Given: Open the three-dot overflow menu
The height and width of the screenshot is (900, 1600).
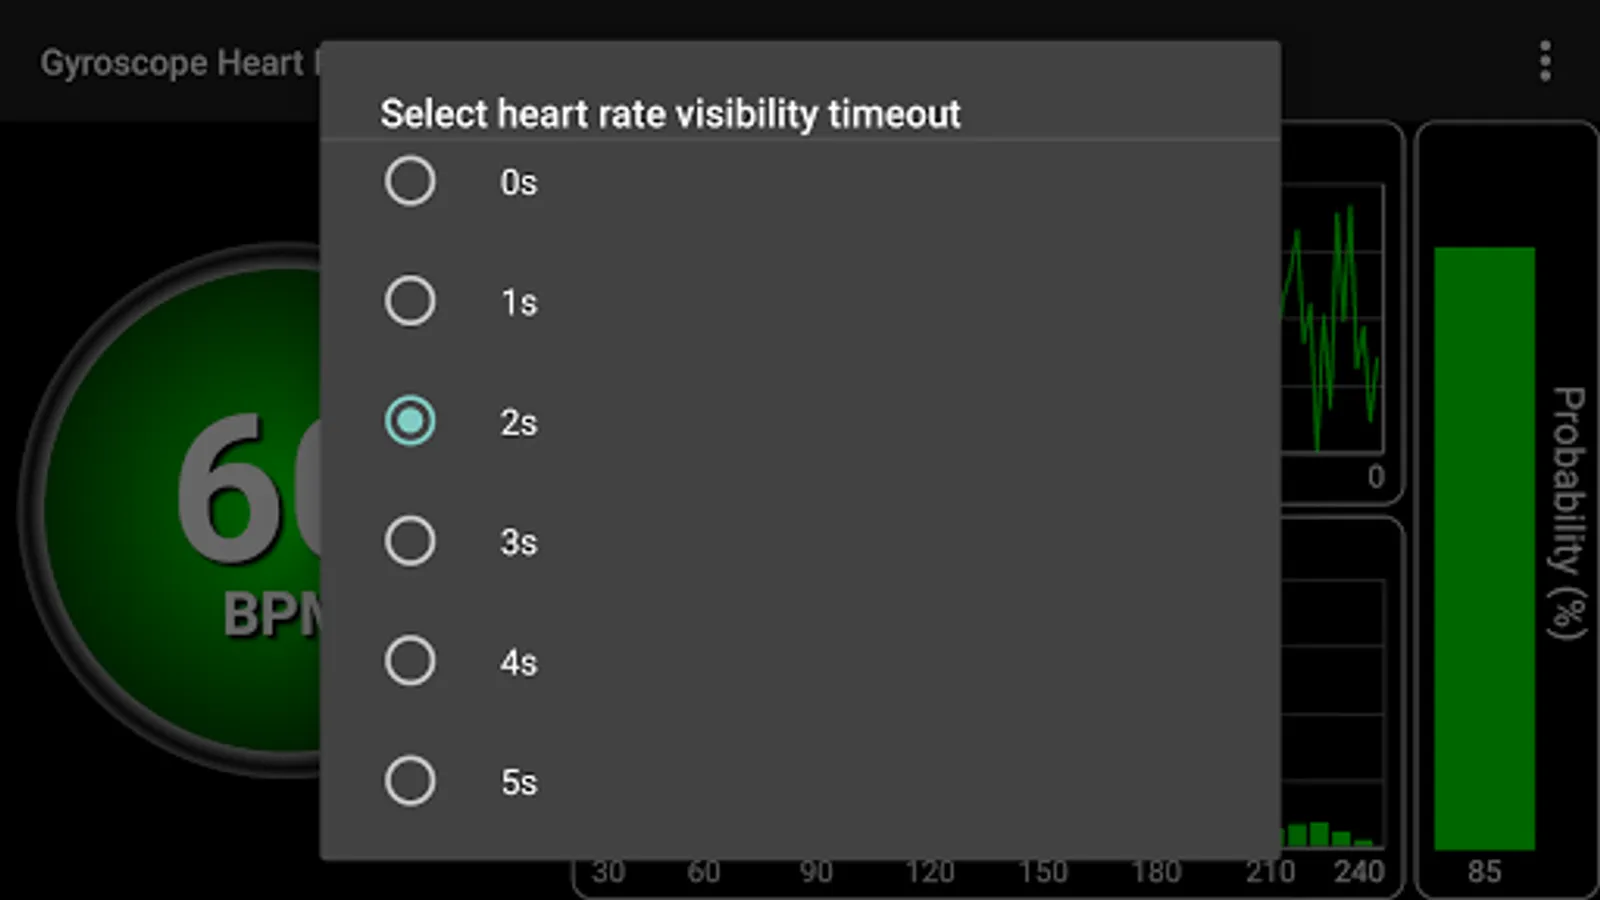Looking at the screenshot, I should click(x=1545, y=62).
